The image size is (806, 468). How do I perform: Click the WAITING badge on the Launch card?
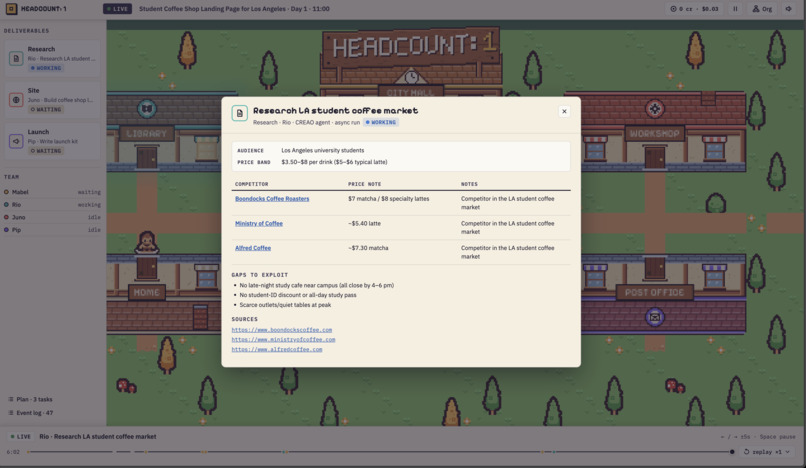point(46,151)
